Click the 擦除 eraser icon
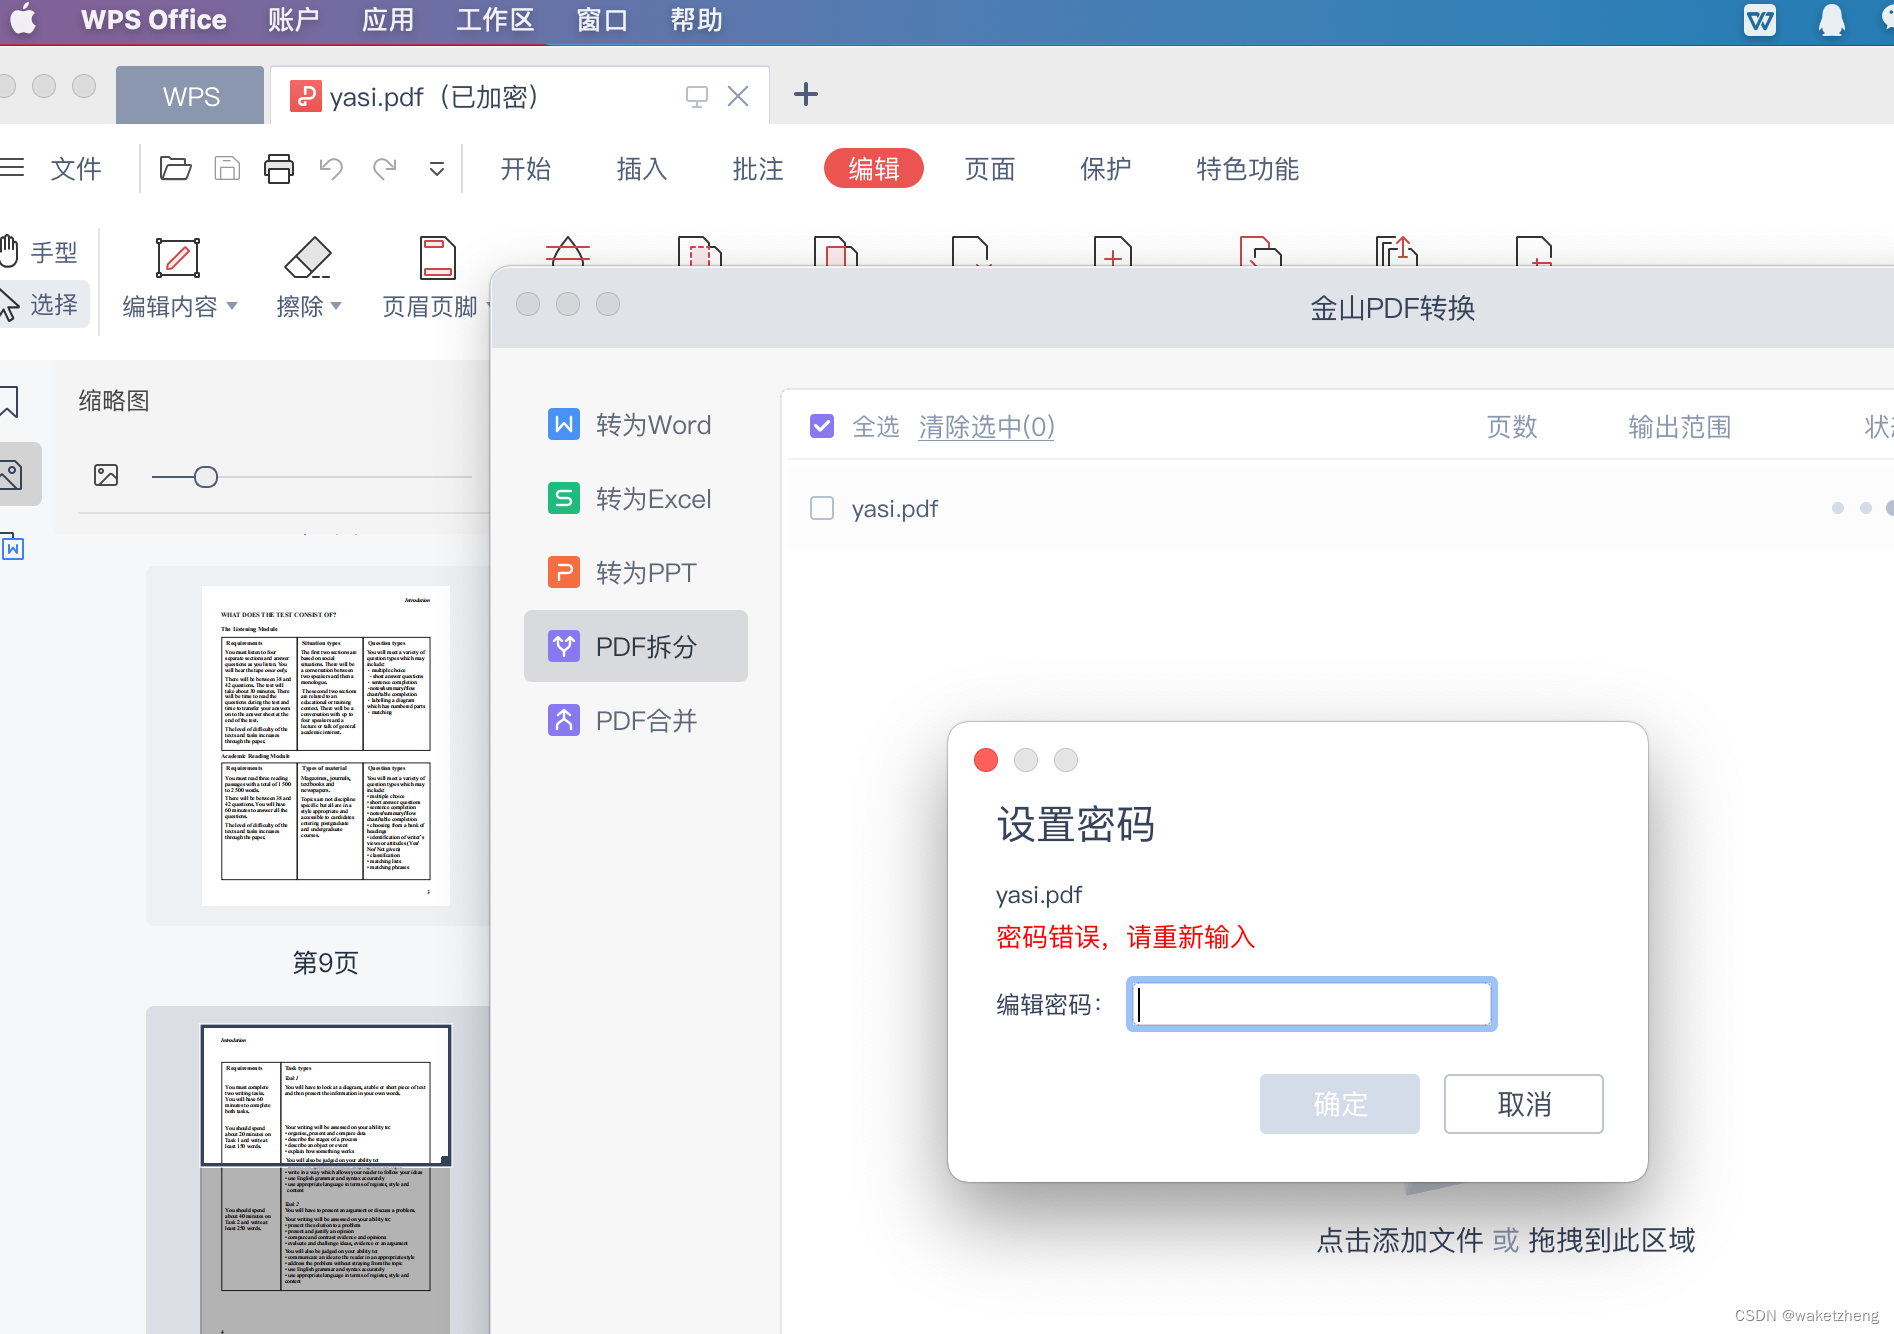This screenshot has width=1894, height=1334. (x=308, y=258)
